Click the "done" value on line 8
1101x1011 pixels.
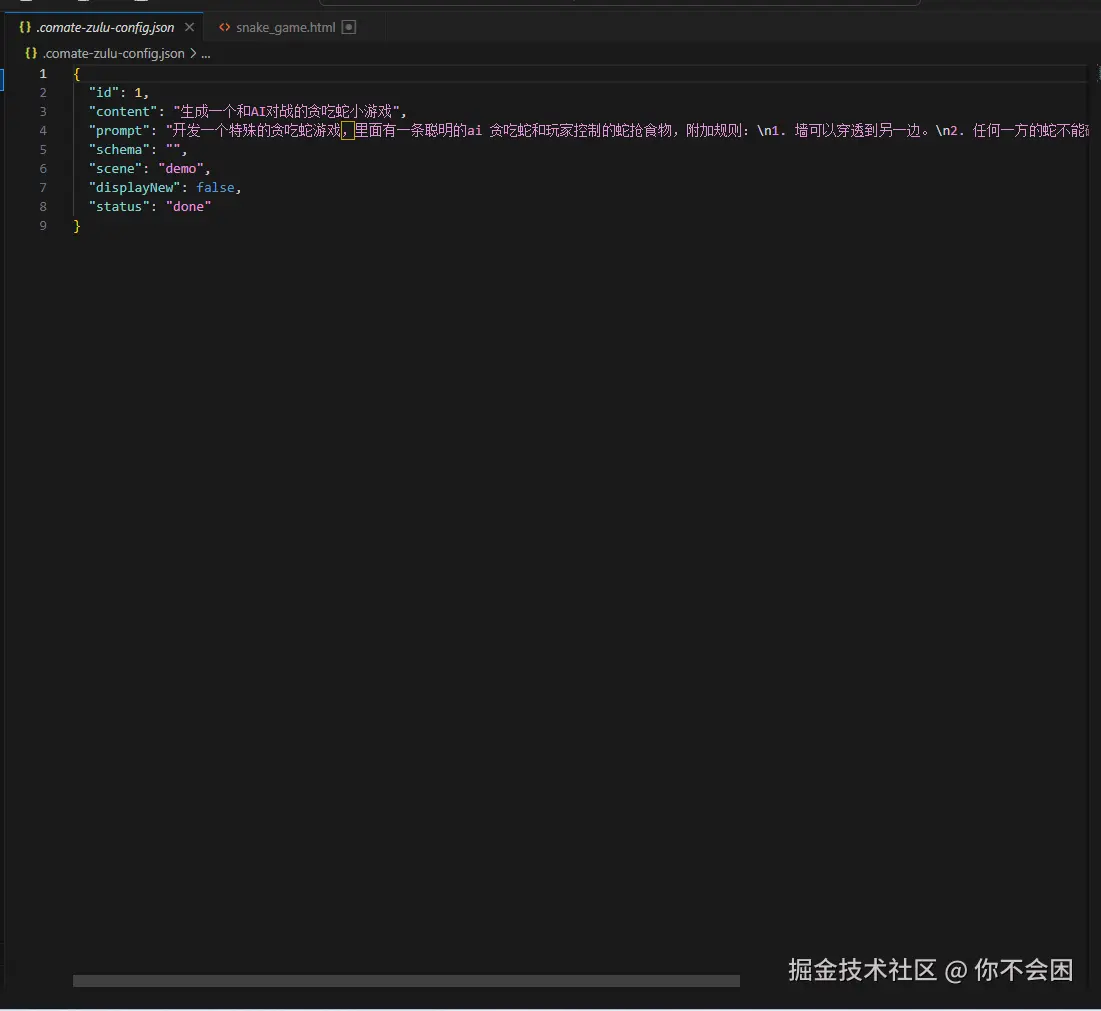point(188,206)
